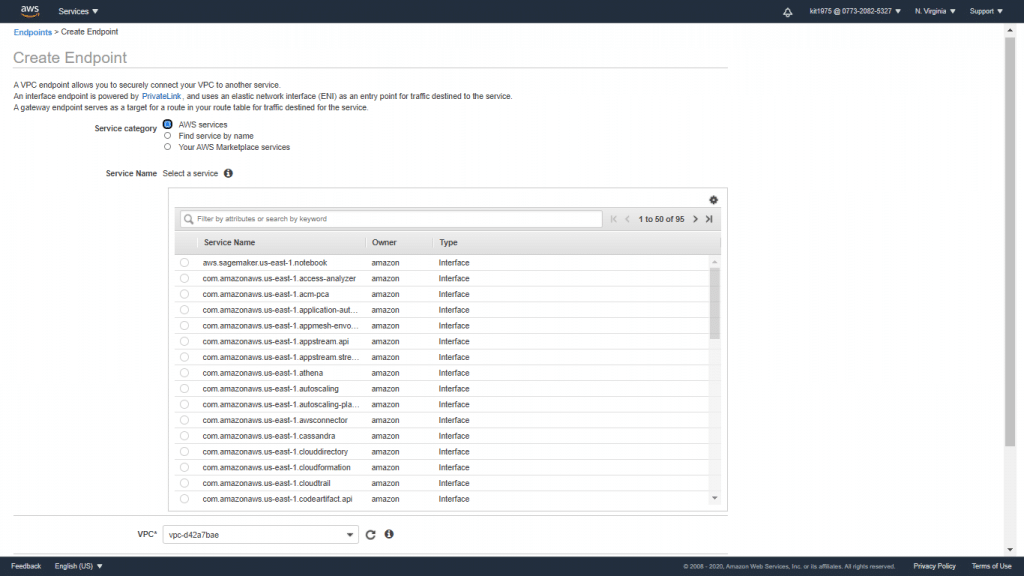Select the AWS services radio option
The image size is (1024, 576).
(x=168, y=124)
